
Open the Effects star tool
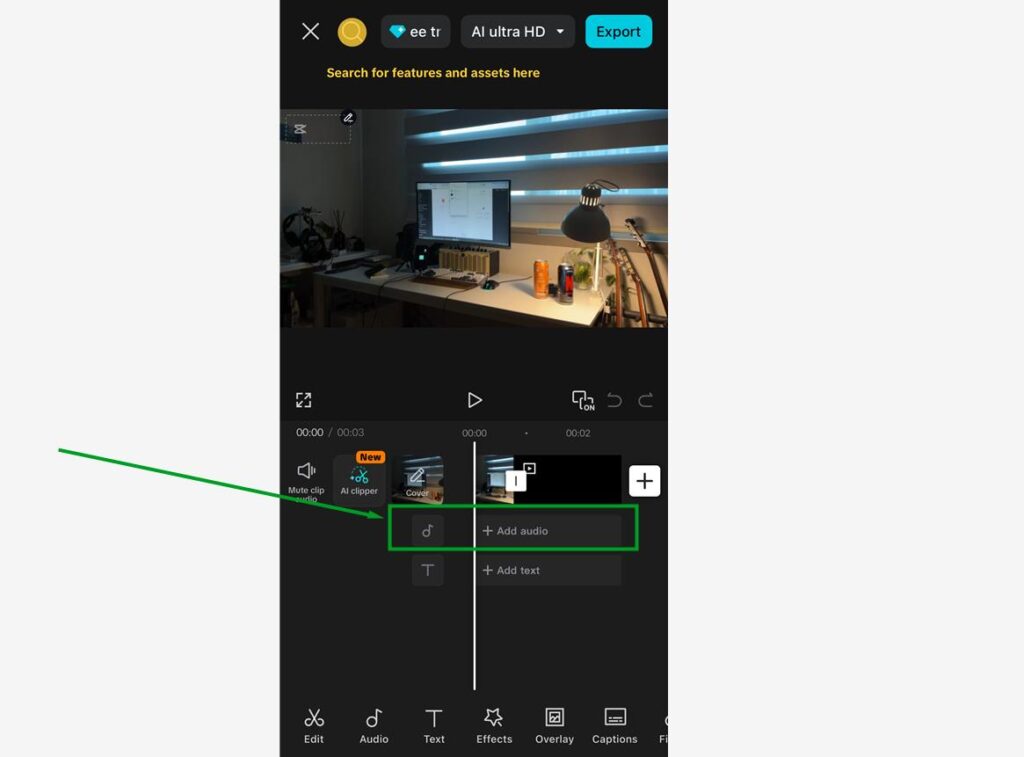click(494, 726)
